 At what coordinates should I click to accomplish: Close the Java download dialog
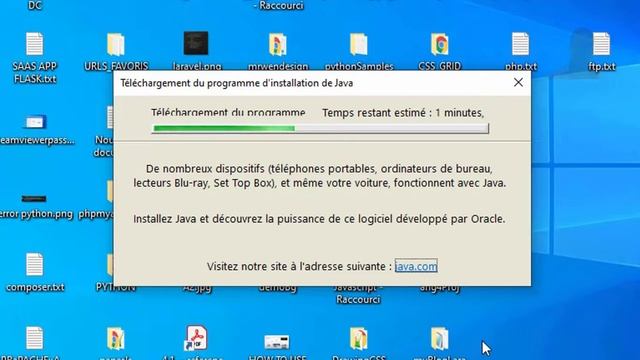[x=518, y=82]
